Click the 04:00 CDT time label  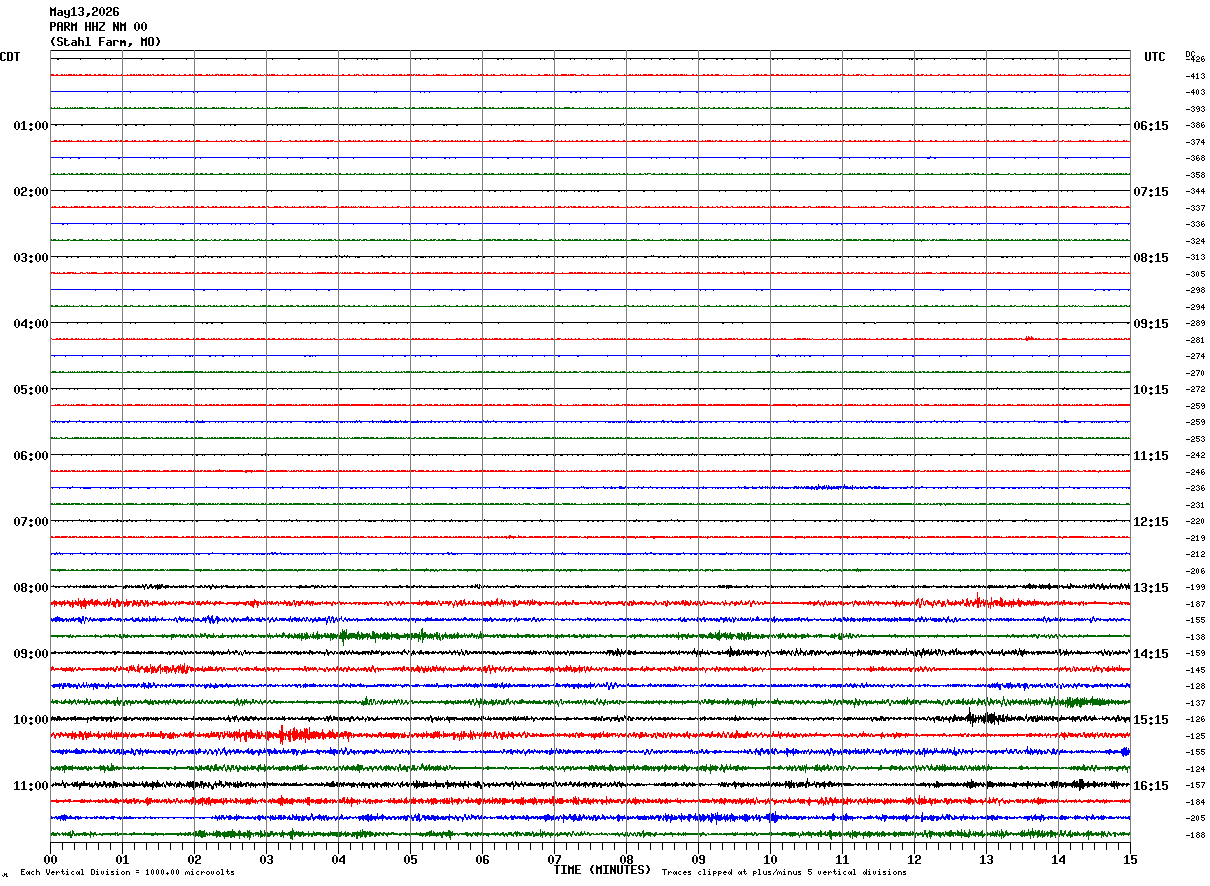tap(30, 324)
